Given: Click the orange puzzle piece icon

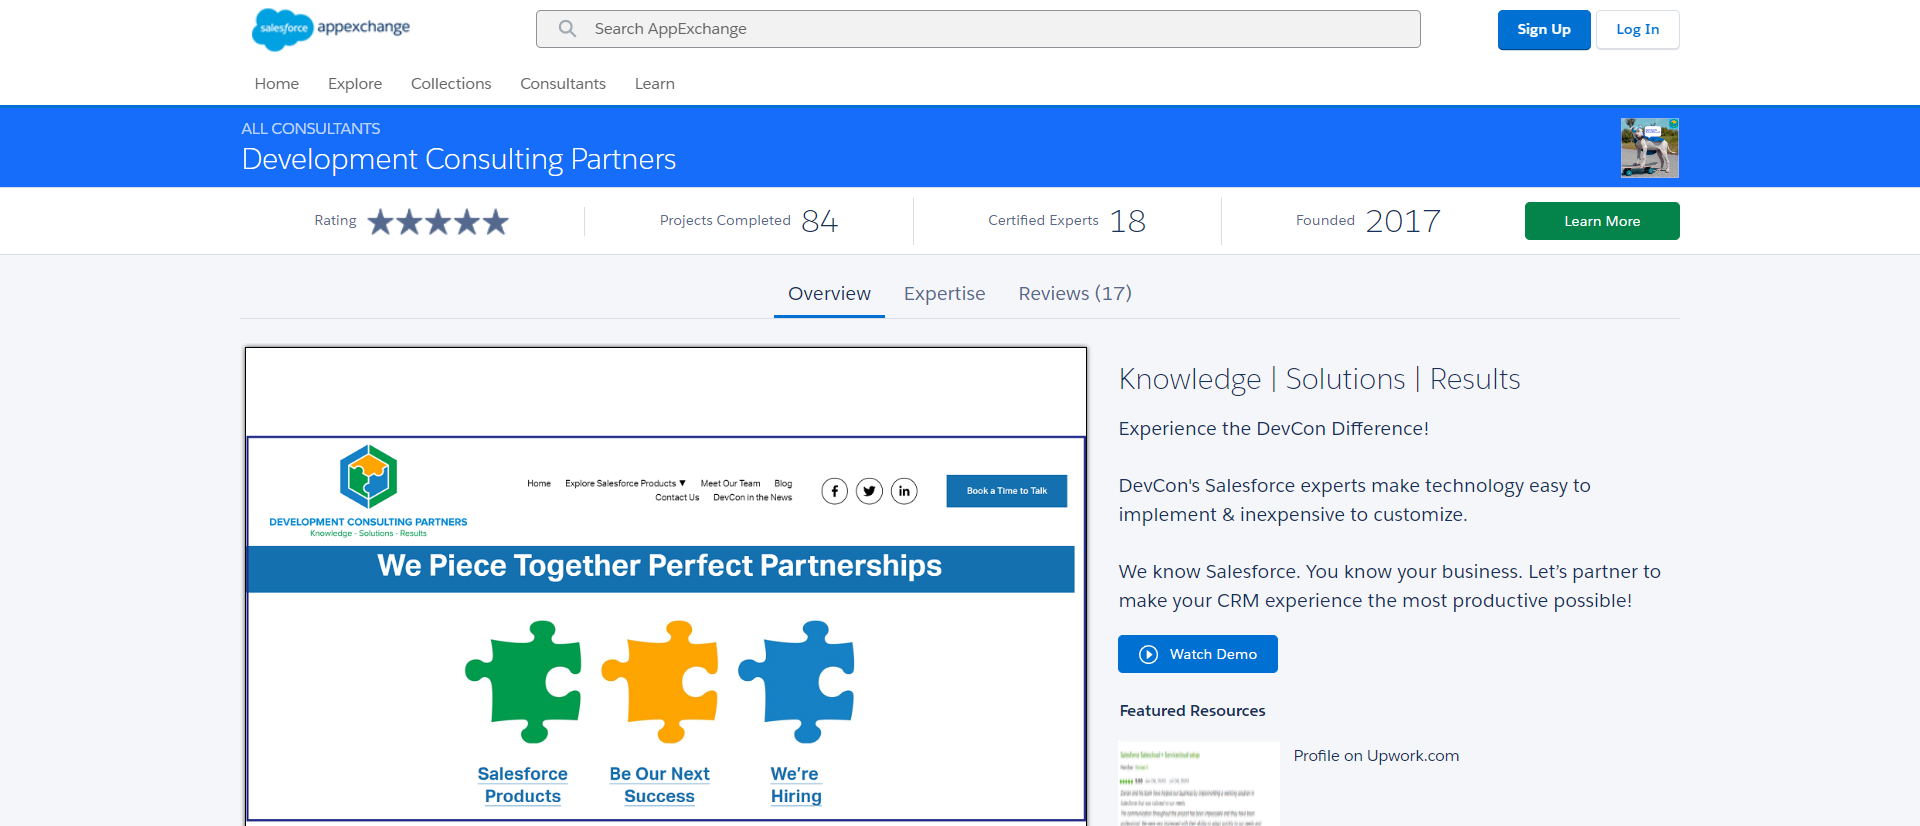Looking at the screenshot, I should tap(660, 682).
